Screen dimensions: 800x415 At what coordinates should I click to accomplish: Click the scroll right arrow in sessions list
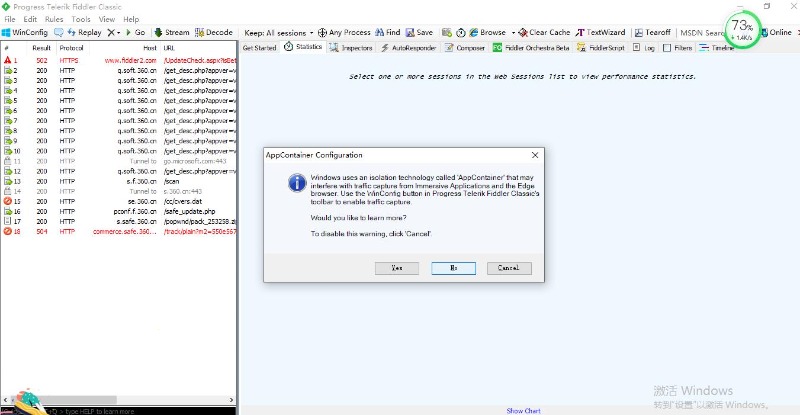point(231,400)
